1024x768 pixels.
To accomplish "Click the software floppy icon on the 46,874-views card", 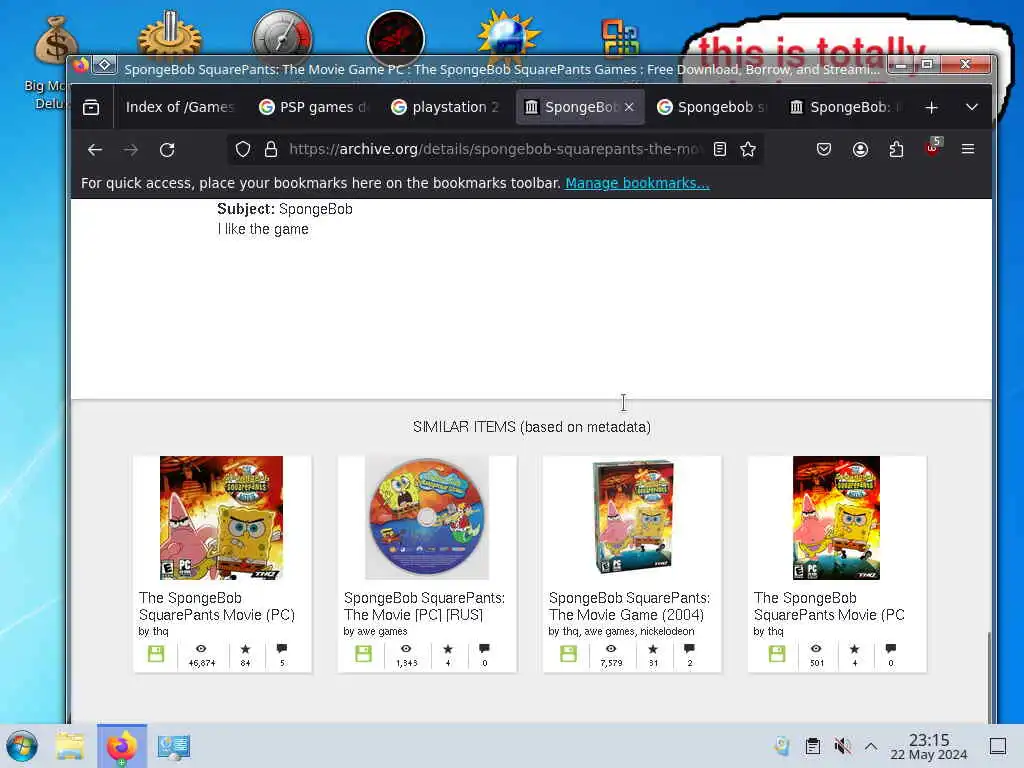I will [155, 654].
